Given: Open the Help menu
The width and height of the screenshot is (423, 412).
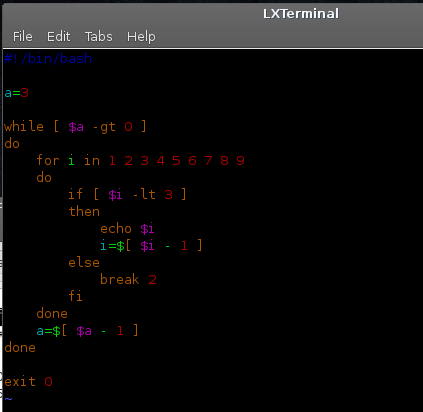Looking at the screenshot, I should click(141, 37).
